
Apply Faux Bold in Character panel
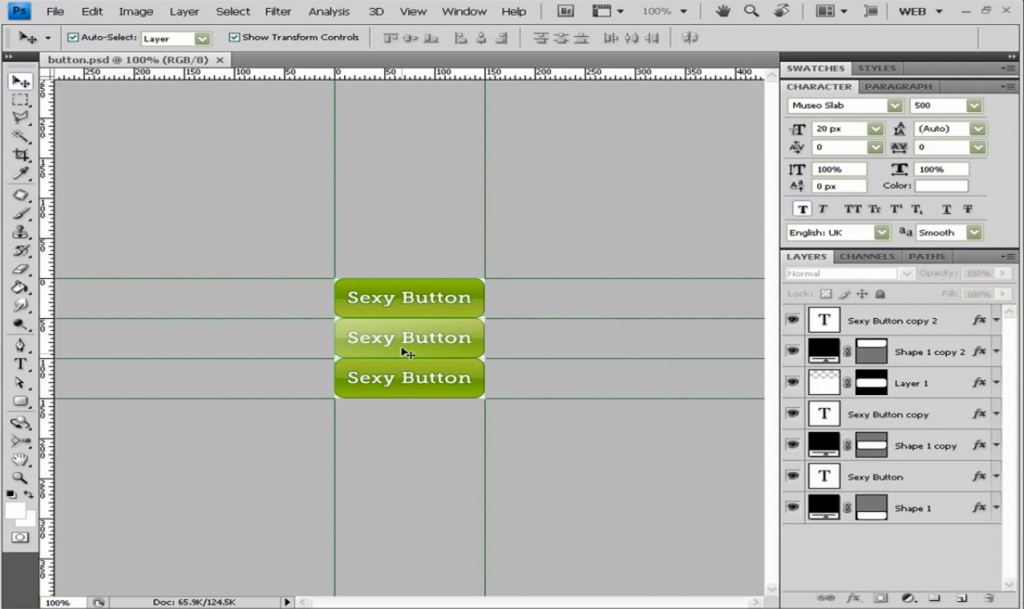point(802,209)
